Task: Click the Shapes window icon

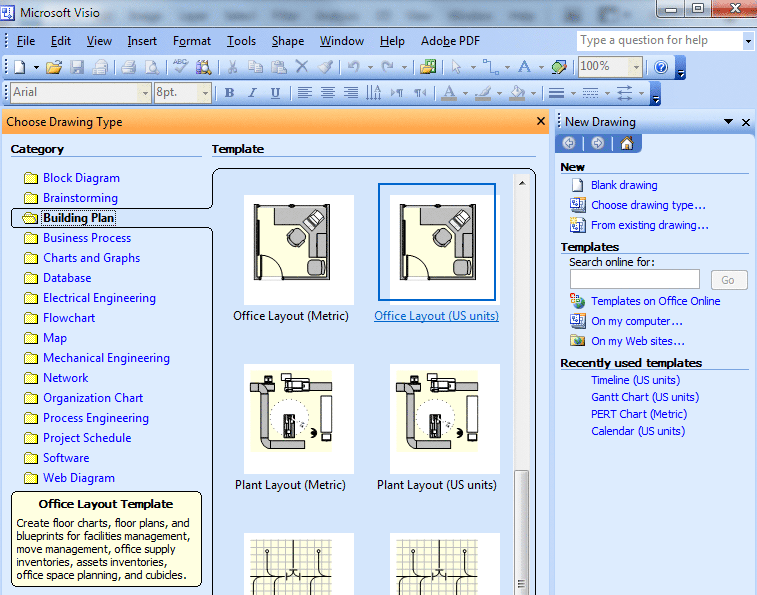Action: 428,67
